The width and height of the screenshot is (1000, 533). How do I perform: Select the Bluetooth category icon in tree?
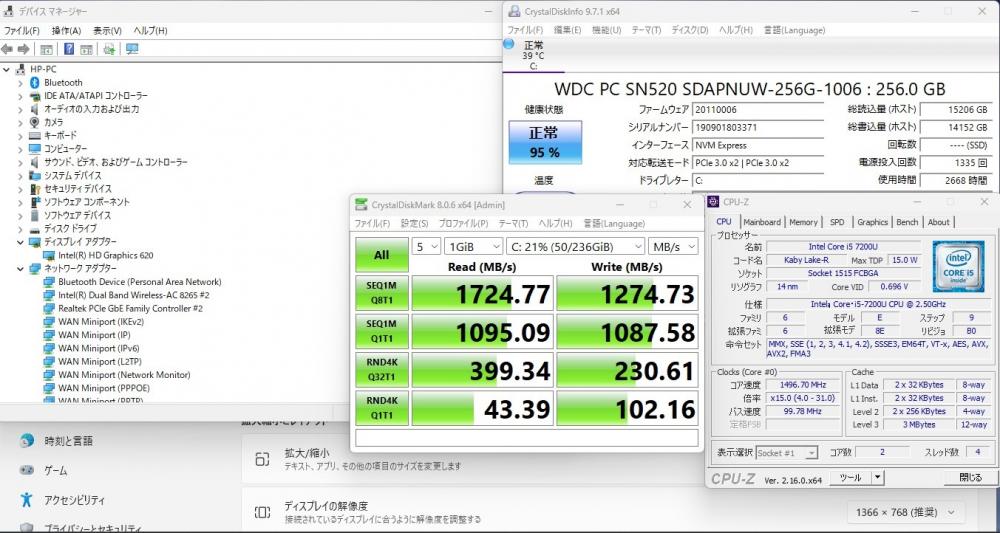coord(35,82)
